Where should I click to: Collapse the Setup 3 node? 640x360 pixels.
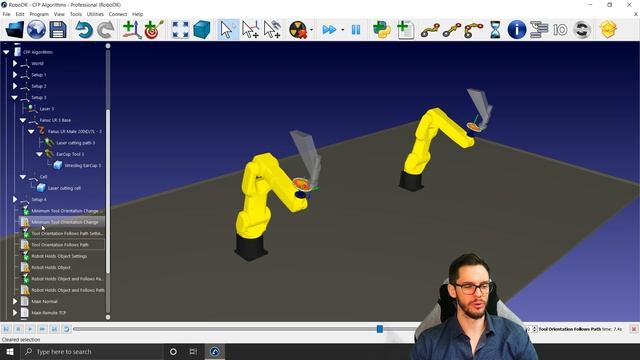click(15, 98)
